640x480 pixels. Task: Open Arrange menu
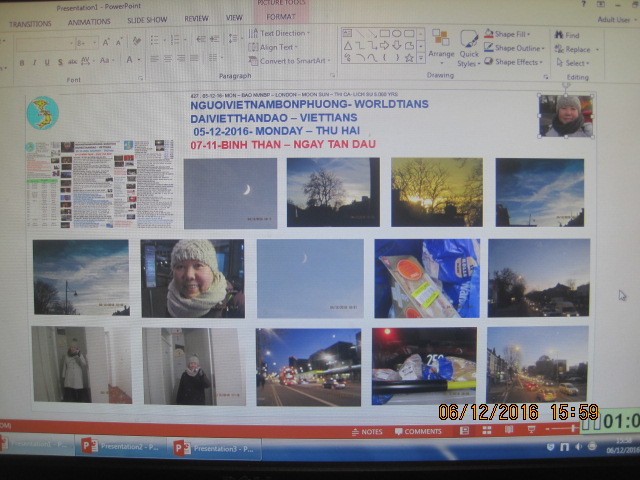(x=441, y=47)
